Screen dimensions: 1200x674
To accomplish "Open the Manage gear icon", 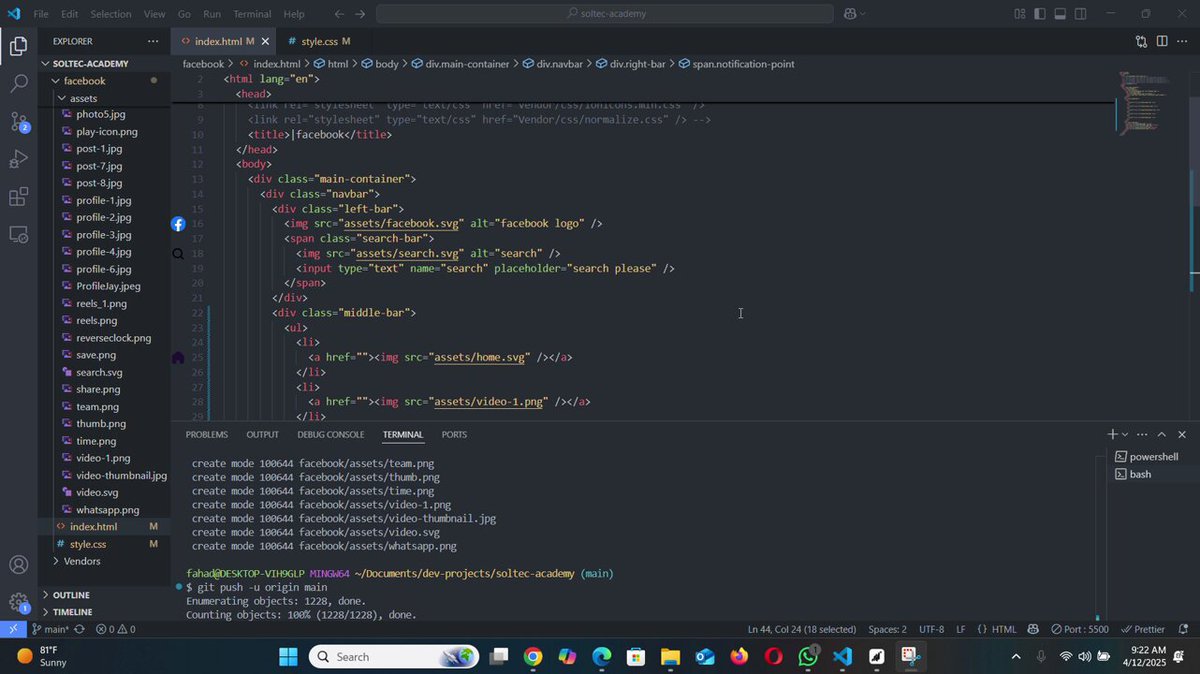I will click(x=18, y=602).
